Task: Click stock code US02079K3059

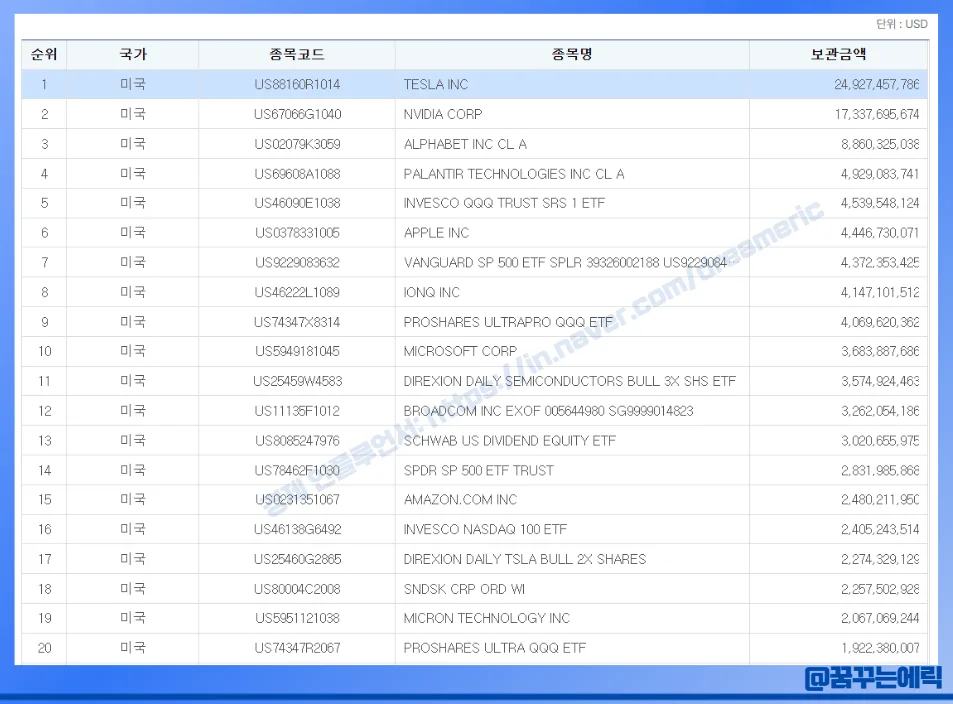Action: point(297,144)
